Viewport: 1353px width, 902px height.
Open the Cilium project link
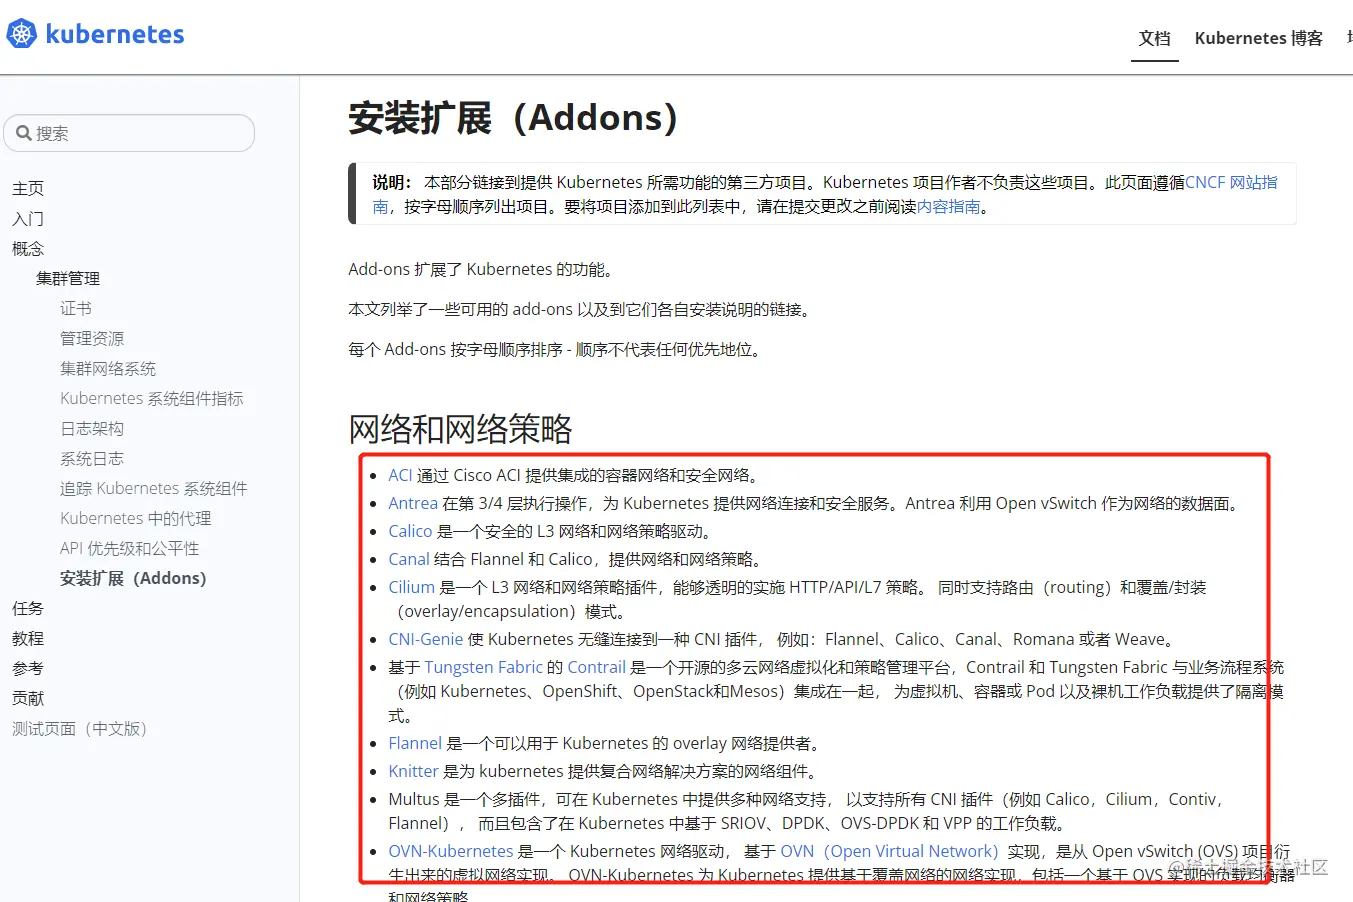click(x=410, y=587)
